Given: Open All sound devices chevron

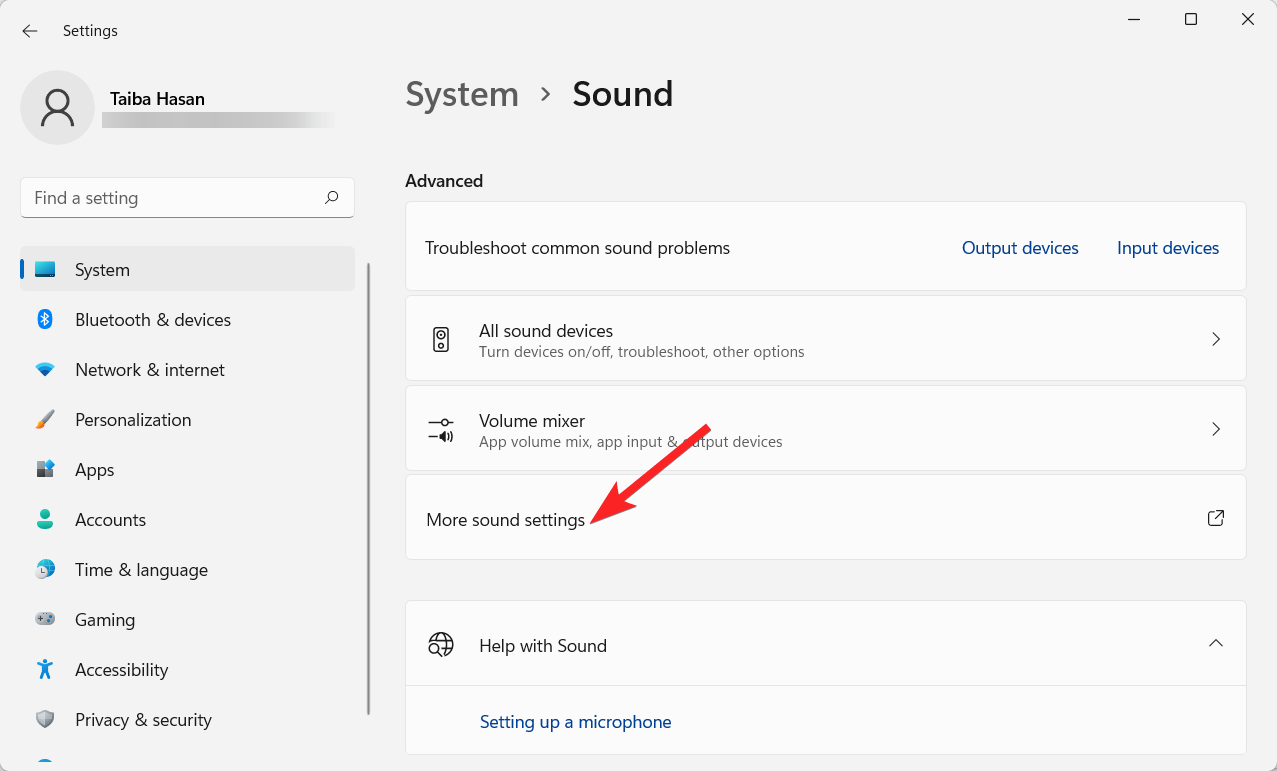Looking at the screenshot, I should 1216,339.
